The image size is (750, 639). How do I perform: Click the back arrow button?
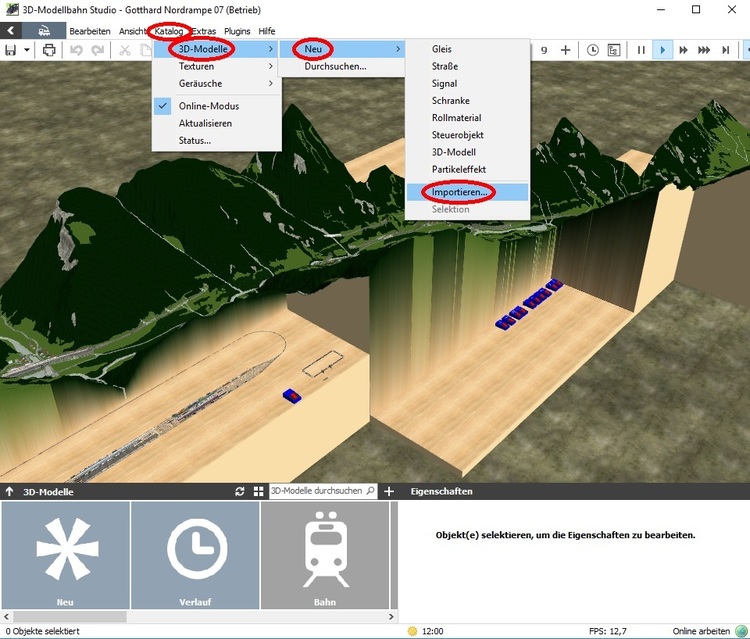[11, 31]
